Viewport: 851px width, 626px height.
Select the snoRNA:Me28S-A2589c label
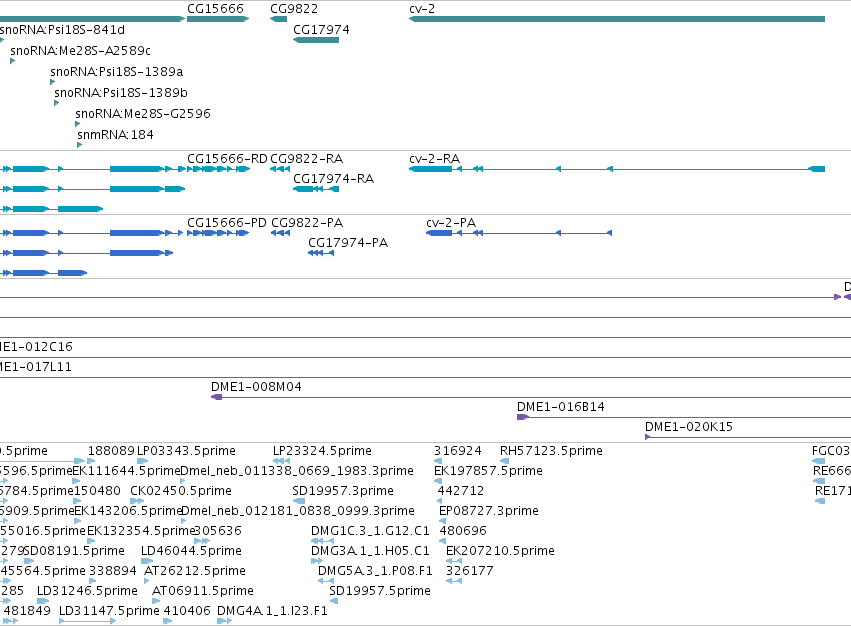80,50
